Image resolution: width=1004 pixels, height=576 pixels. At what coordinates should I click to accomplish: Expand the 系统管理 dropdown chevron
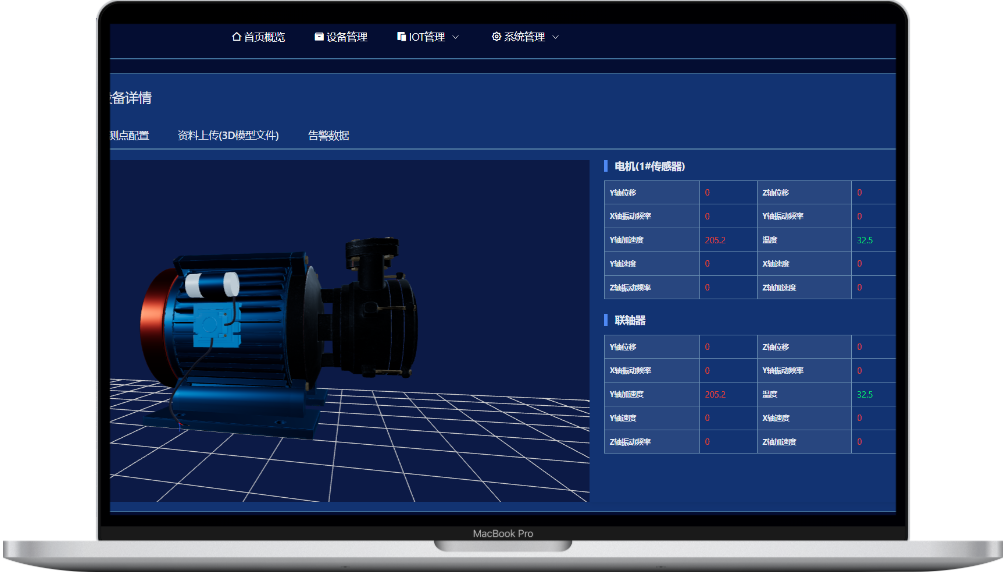(556, 37)
